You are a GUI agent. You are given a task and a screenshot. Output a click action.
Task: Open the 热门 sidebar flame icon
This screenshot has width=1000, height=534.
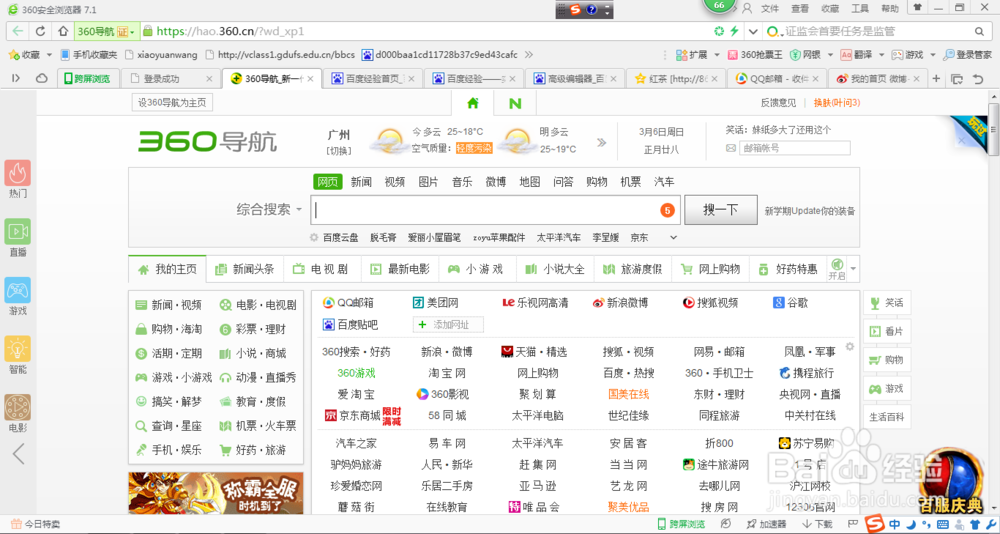18,173
